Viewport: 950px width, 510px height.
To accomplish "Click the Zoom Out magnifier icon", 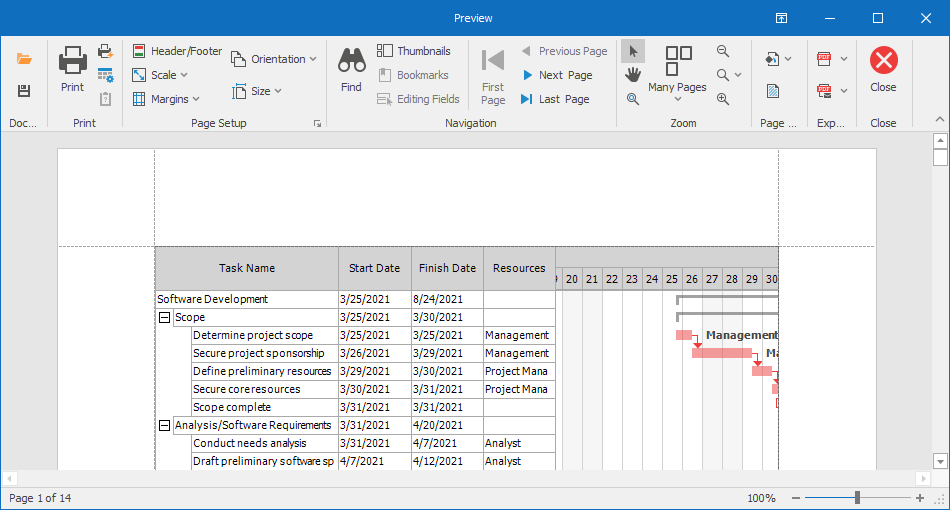I will coord(723,51).
